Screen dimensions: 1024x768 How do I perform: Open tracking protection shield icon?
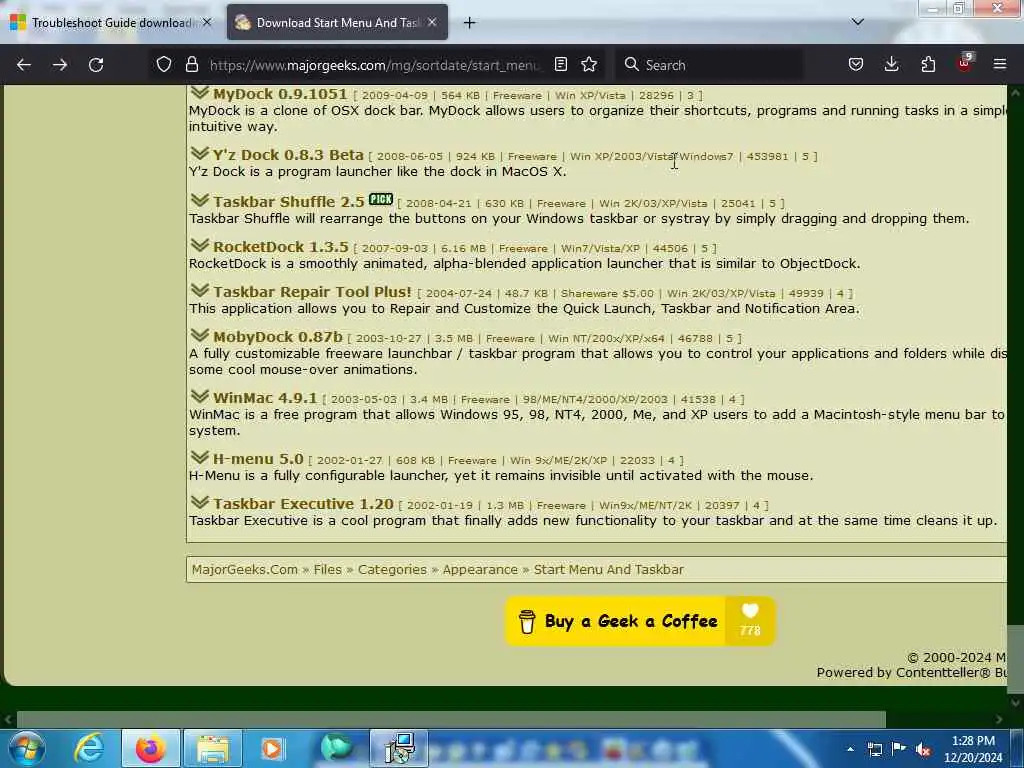[x=164, y=65]
